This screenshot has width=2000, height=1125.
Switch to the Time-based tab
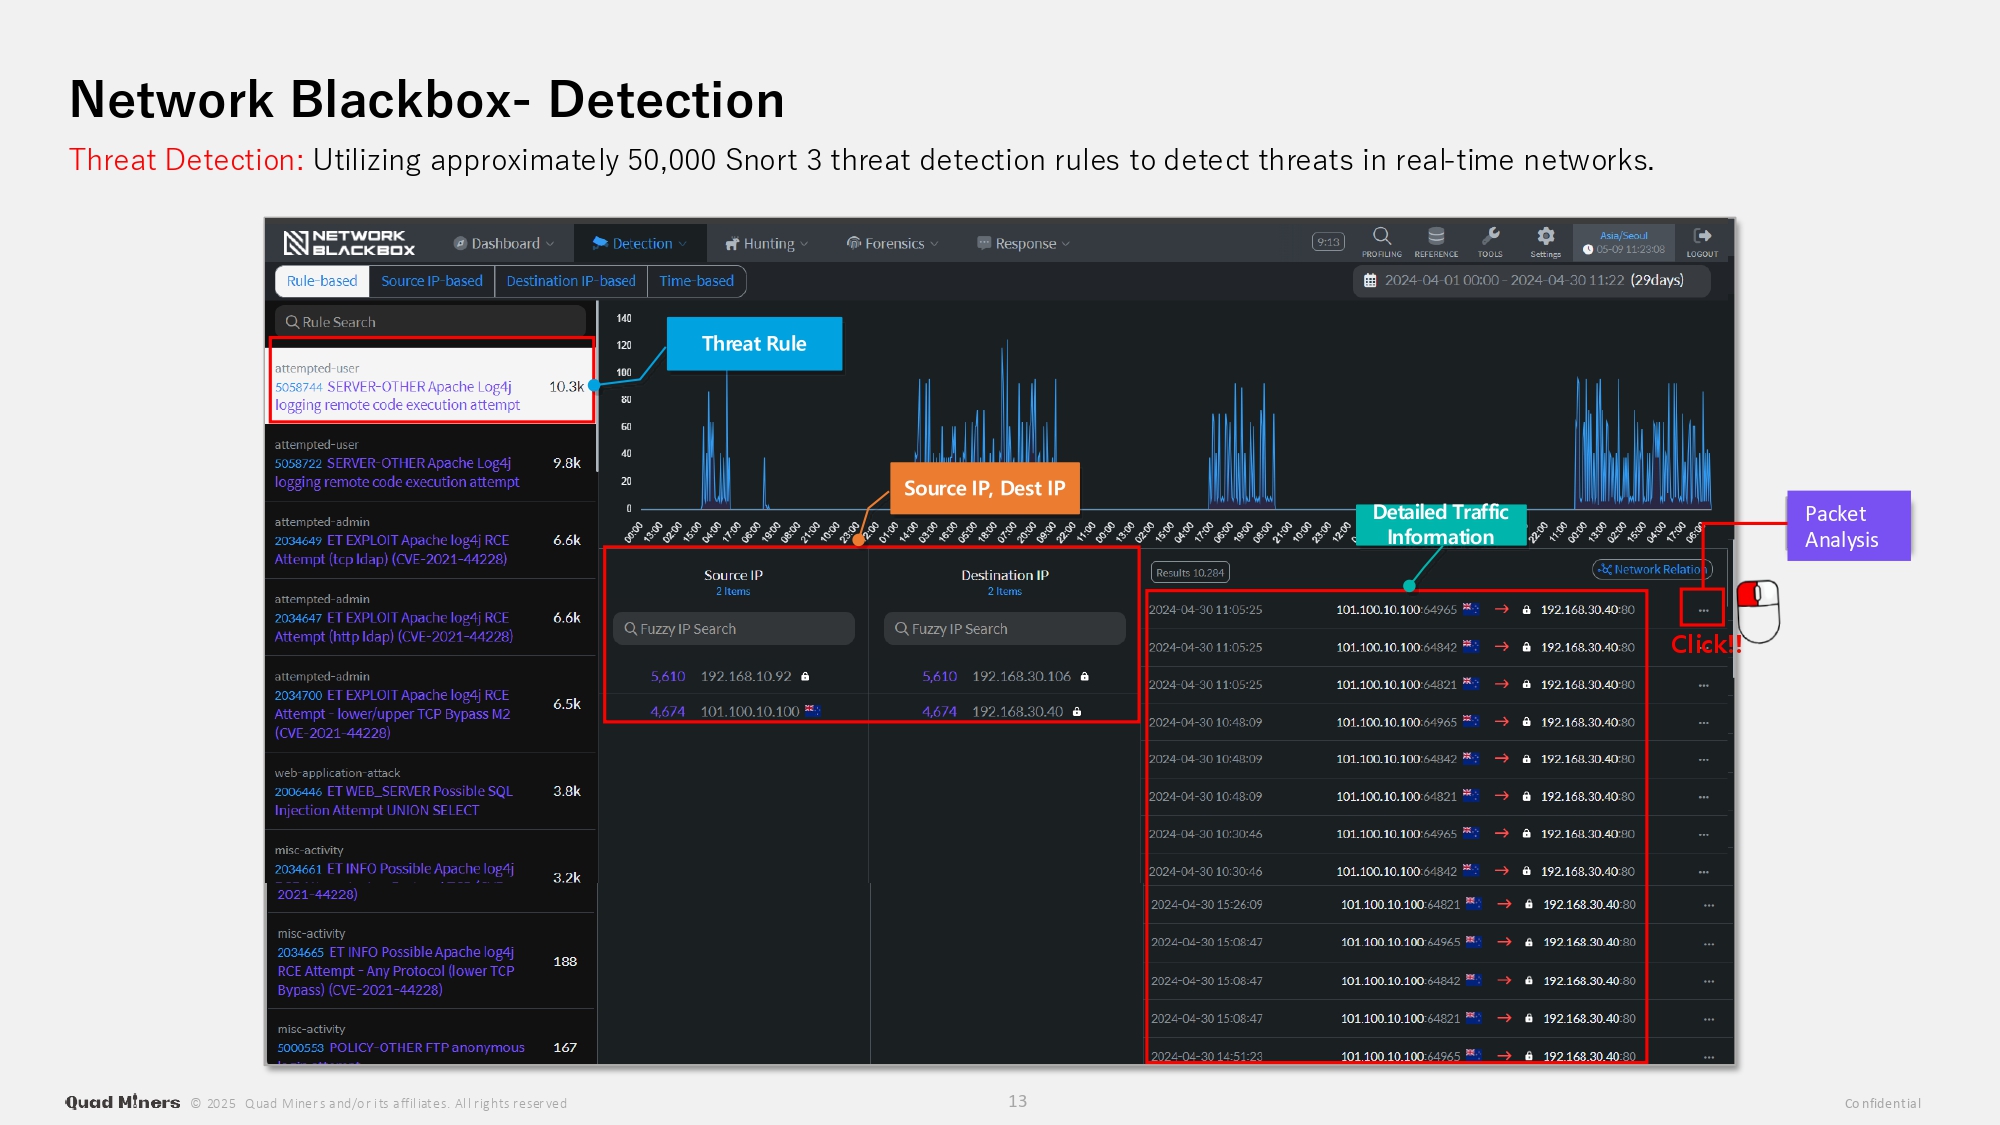(x=696, y=281)
